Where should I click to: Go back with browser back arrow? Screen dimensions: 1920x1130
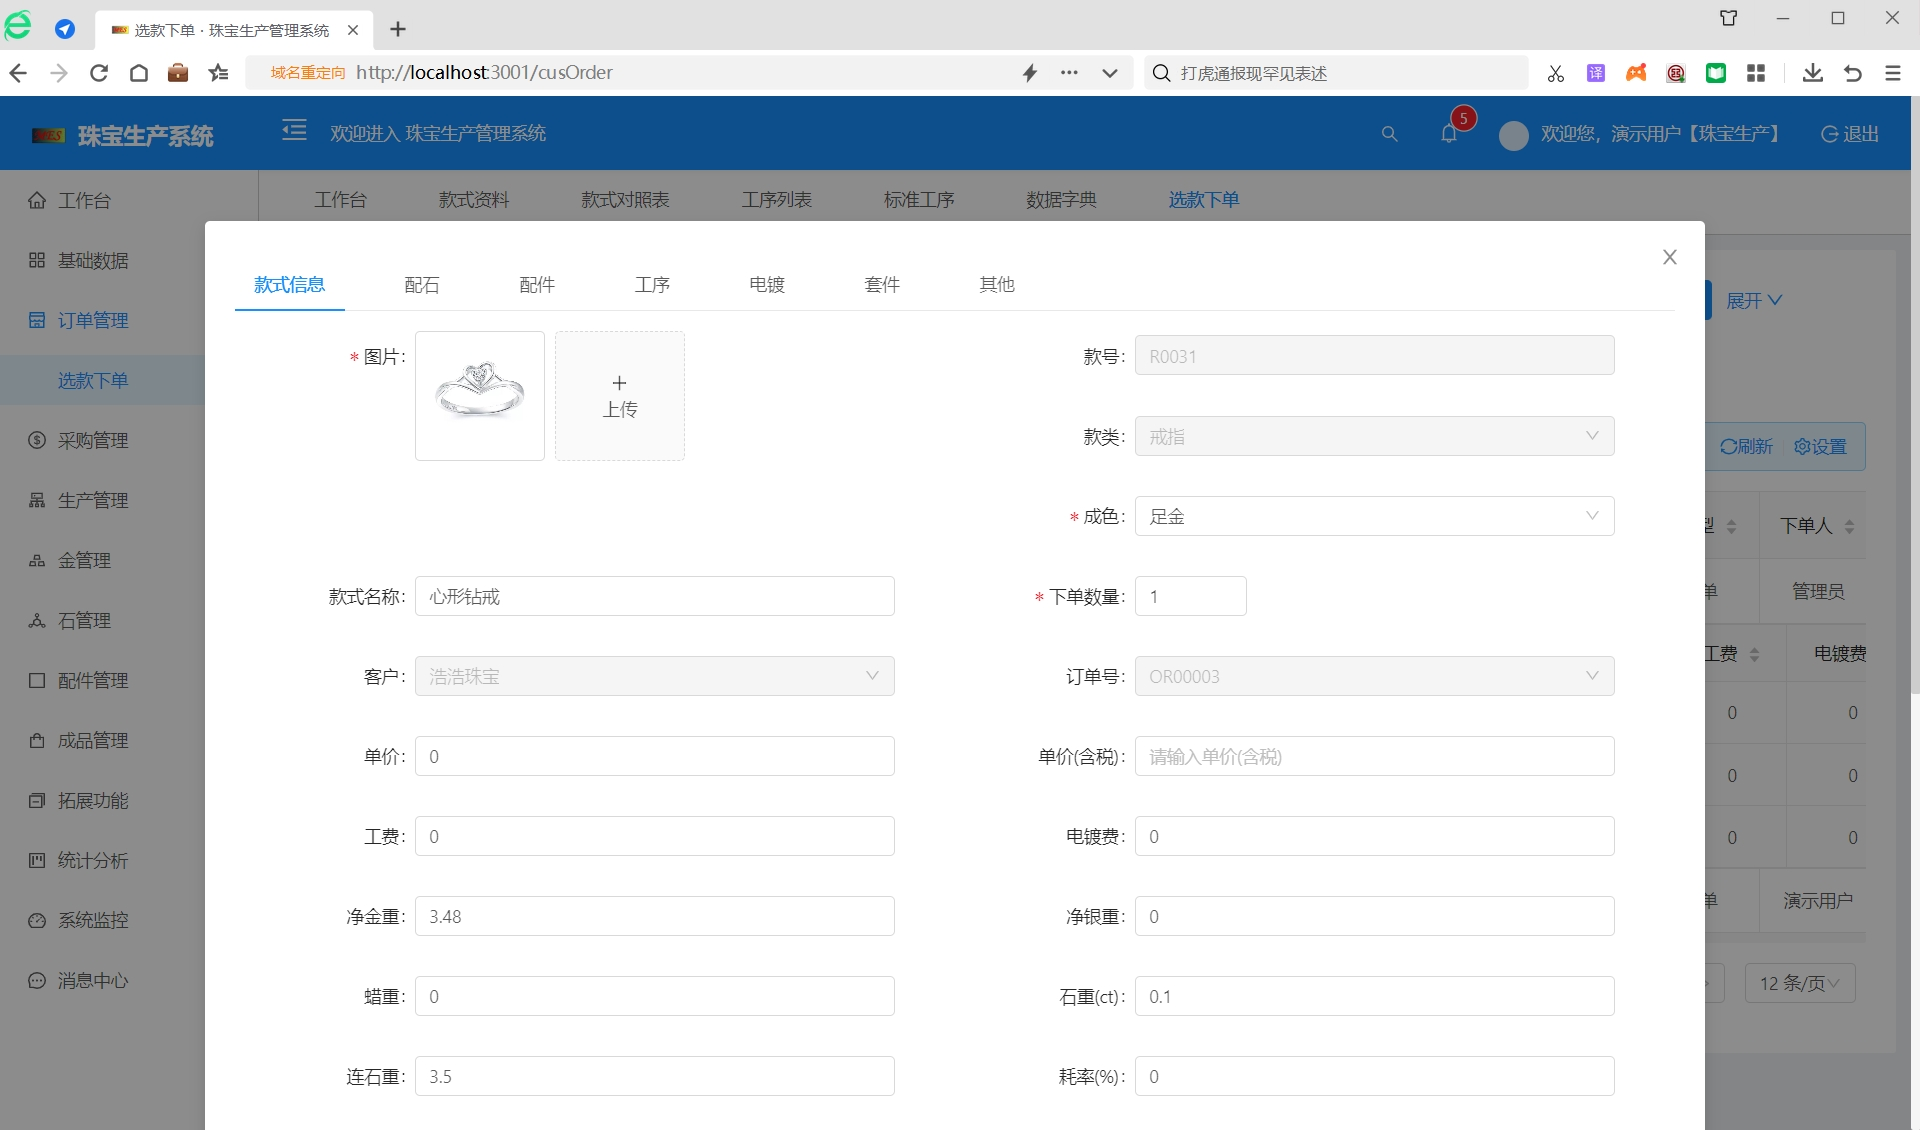tap(18, 73)
